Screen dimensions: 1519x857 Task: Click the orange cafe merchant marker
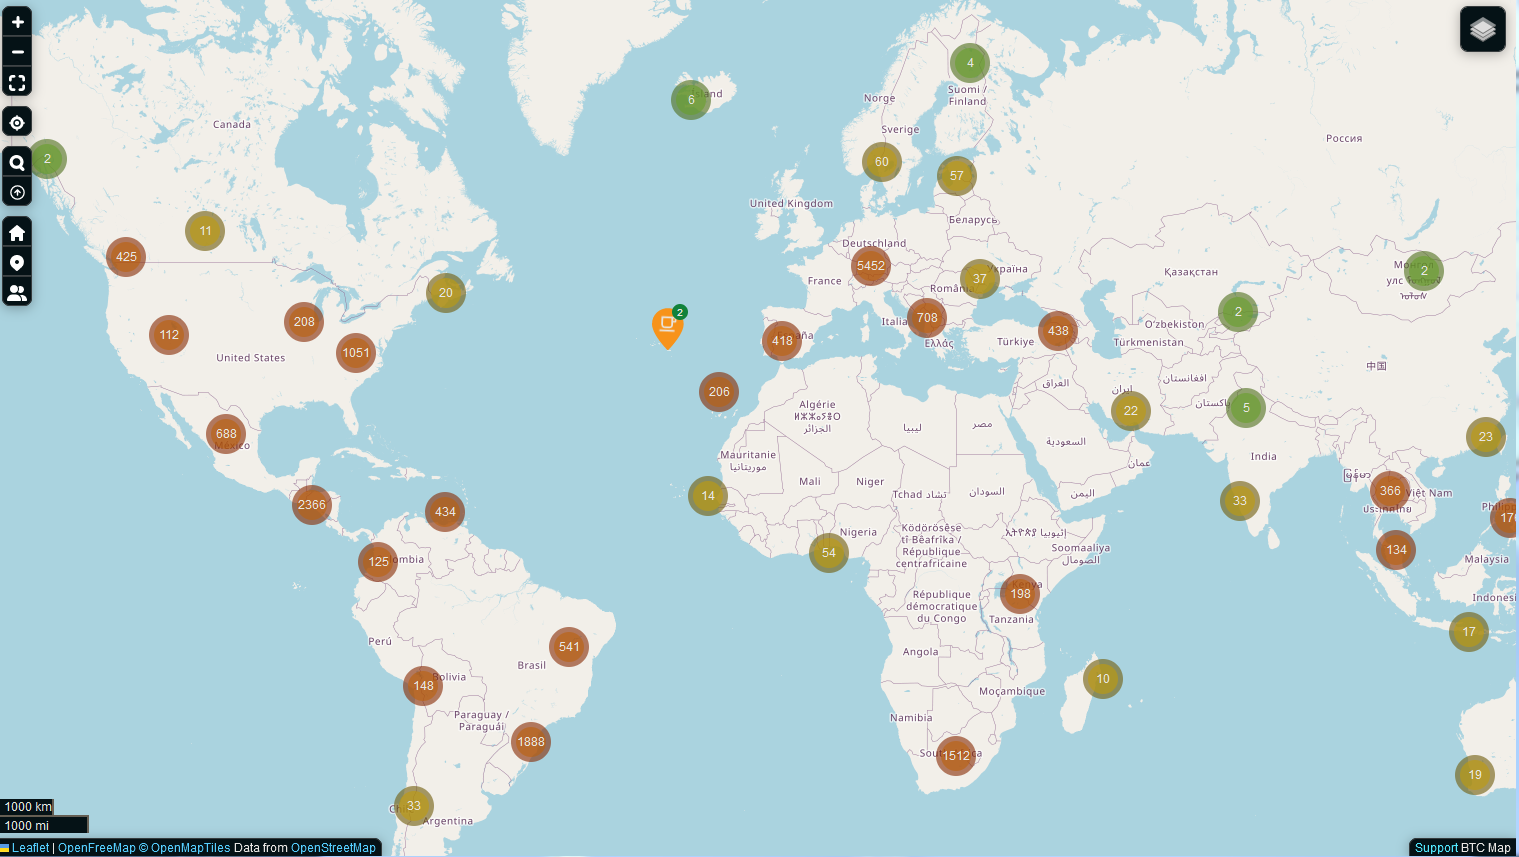pyautogui.click(x=667, y=326)
